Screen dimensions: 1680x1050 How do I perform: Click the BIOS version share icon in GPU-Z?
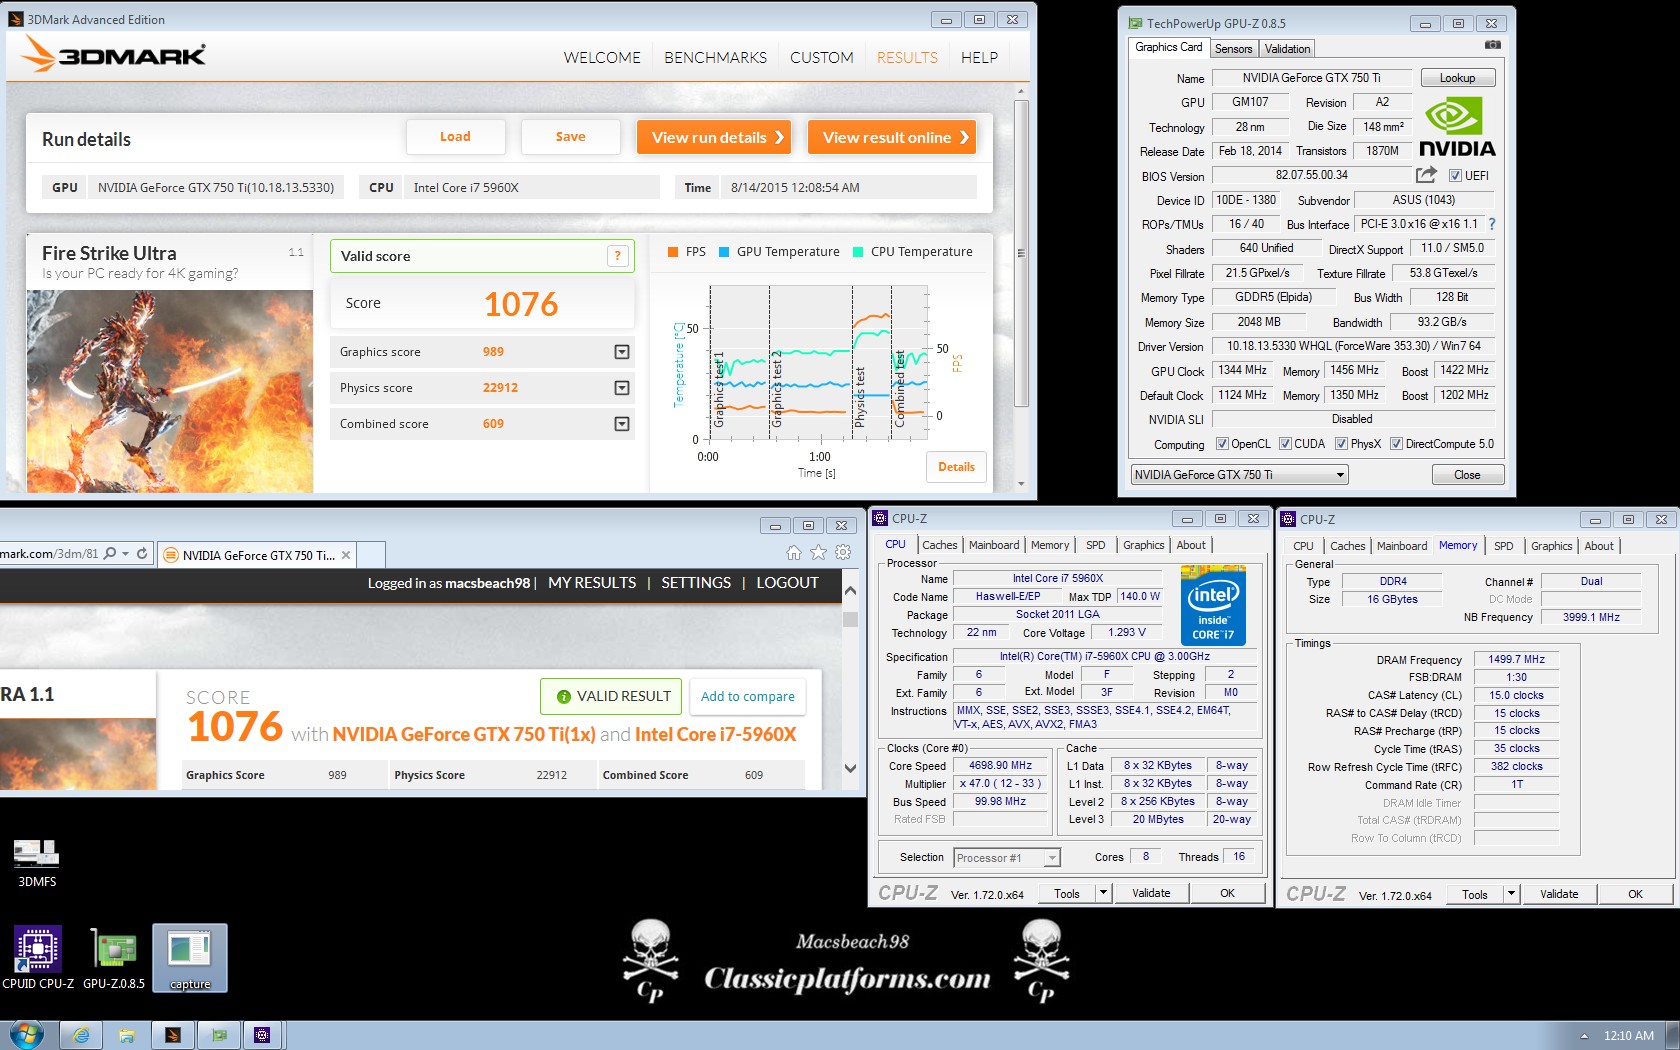pyautogui.click(x=1426, y=175)
